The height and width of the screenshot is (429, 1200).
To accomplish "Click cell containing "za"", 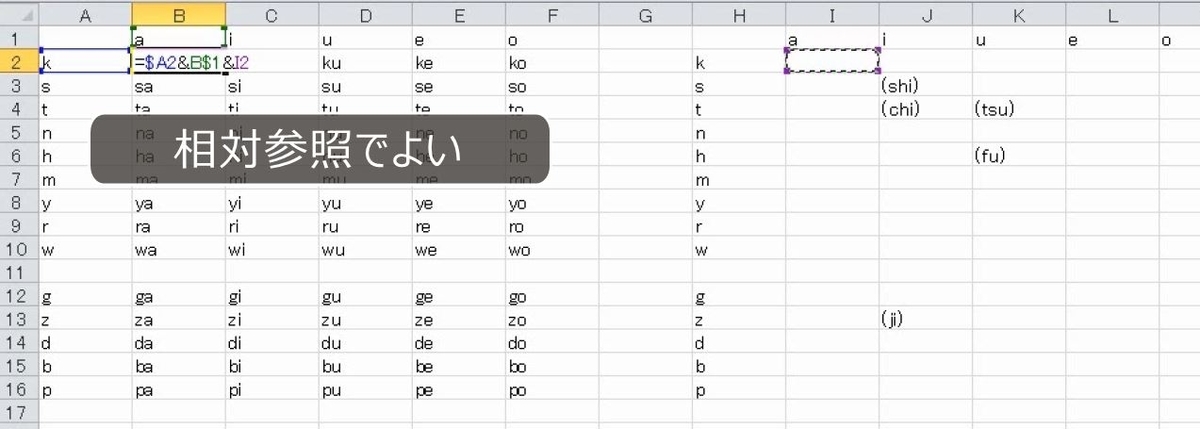I will (178, 320).
